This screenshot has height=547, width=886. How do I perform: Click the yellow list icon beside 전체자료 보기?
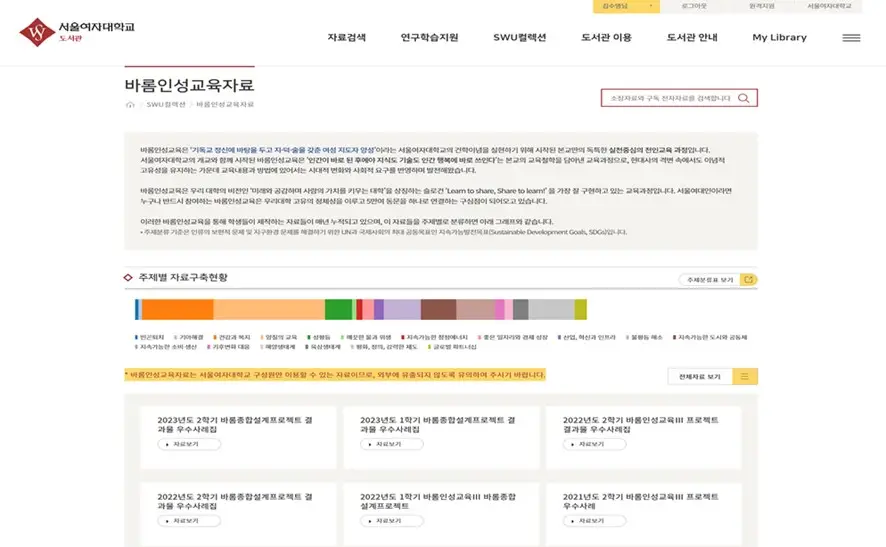coord(745,377)
